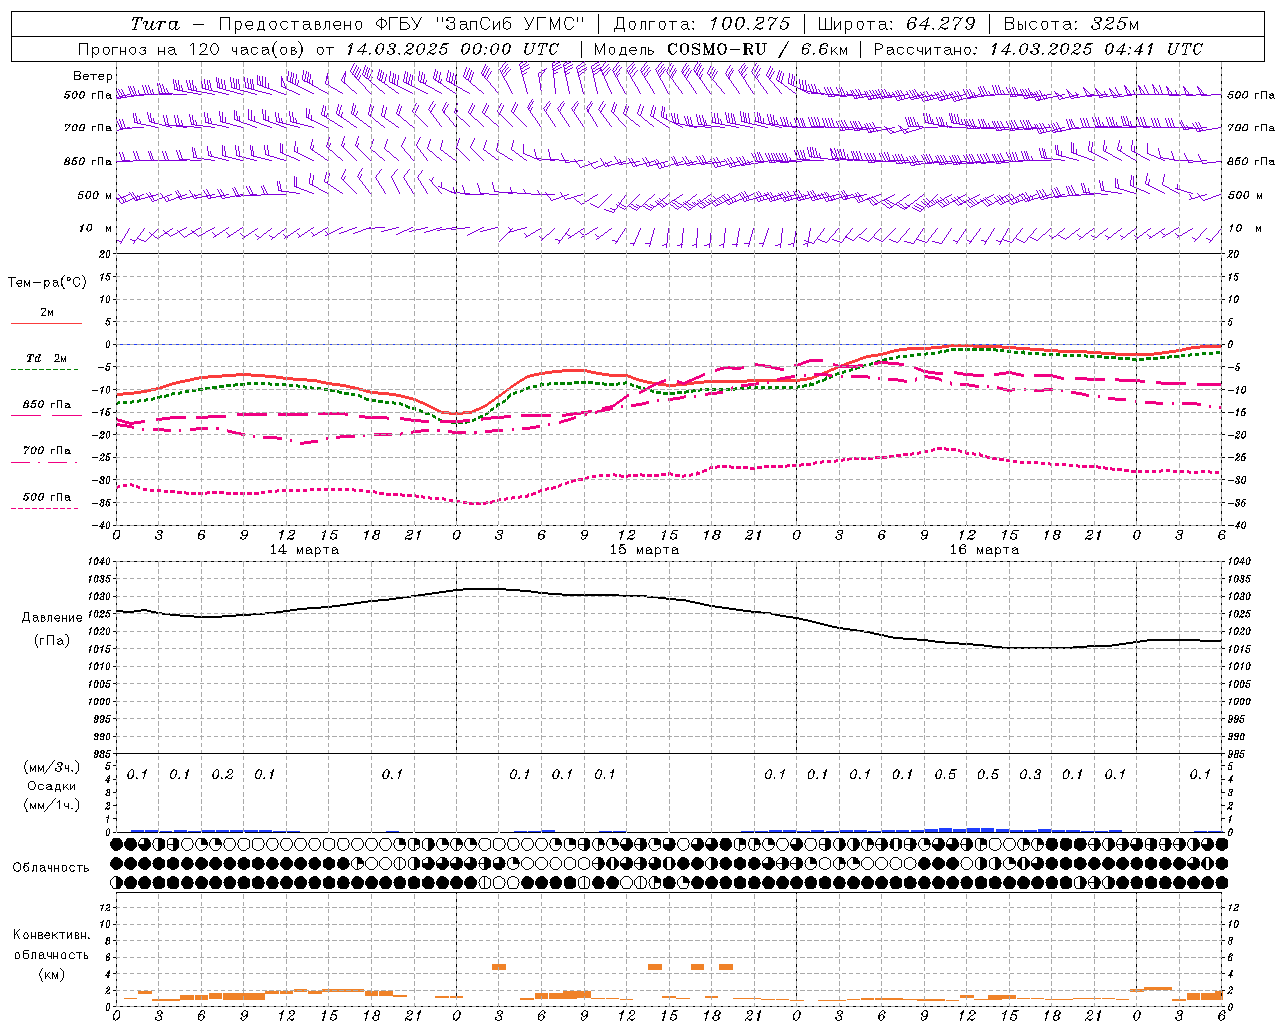The height and width of the screenshot is (1024, 1280).
Task: Click the "(мм/1ч.)" precipitation unit label
Action: pyautogui.click(x=52, y=805)
